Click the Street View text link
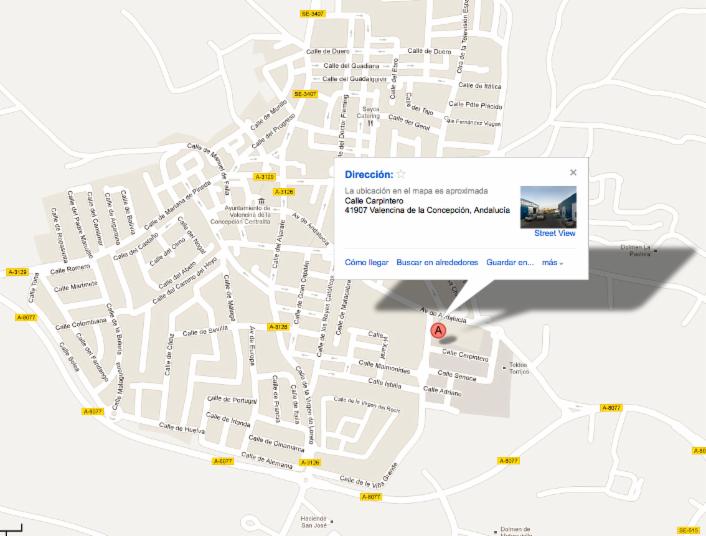The width and height of the screenshot is (706, 536). coord(555,233)
